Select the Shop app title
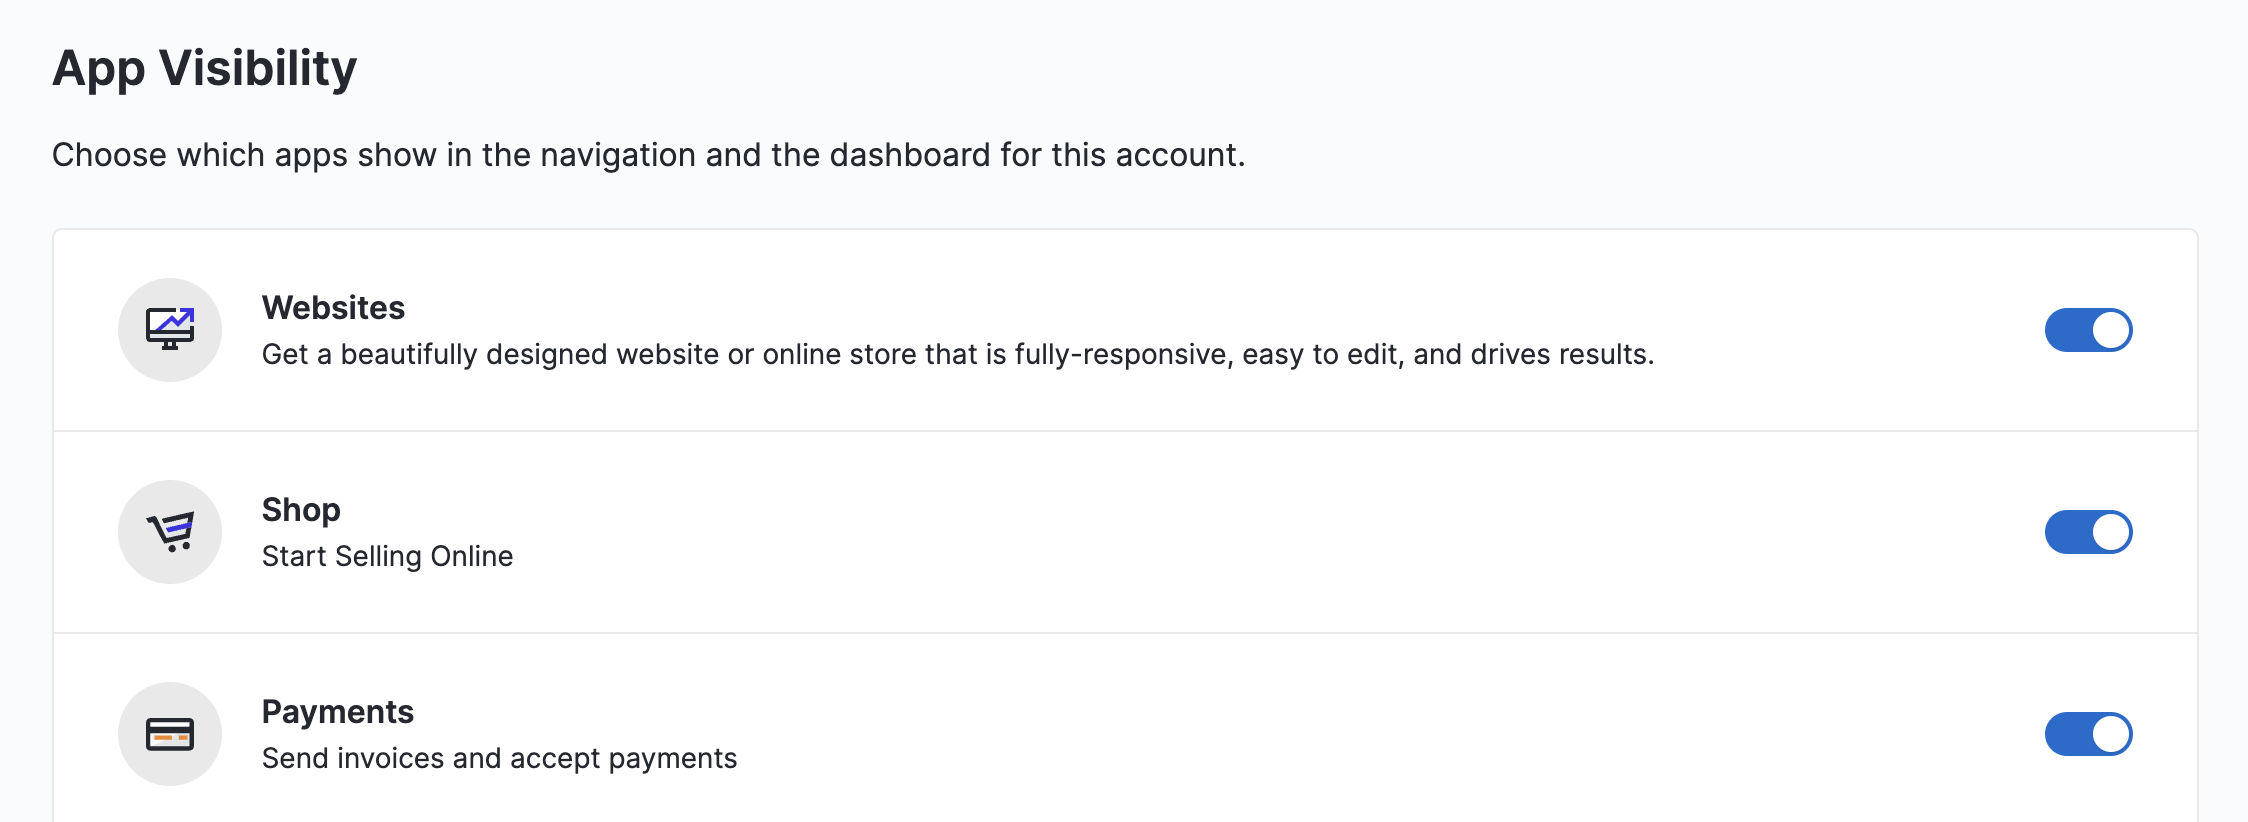The width and height of the screenshot is (2248, 822). [x=301, y=510]
